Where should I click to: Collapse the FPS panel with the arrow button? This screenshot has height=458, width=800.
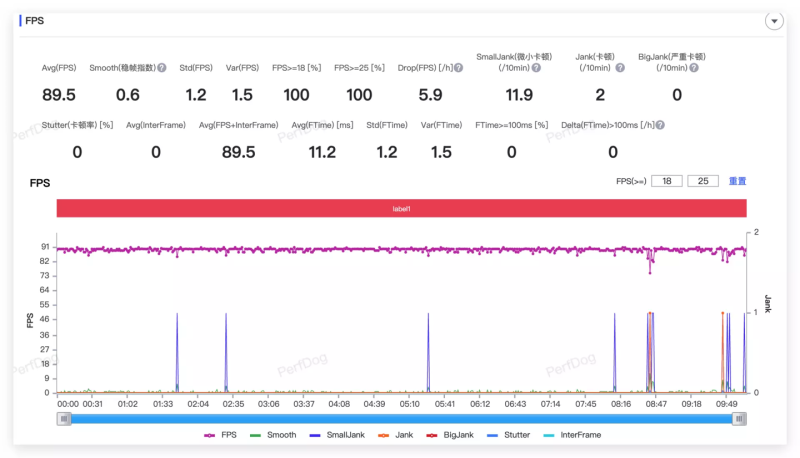coord(773,20)
